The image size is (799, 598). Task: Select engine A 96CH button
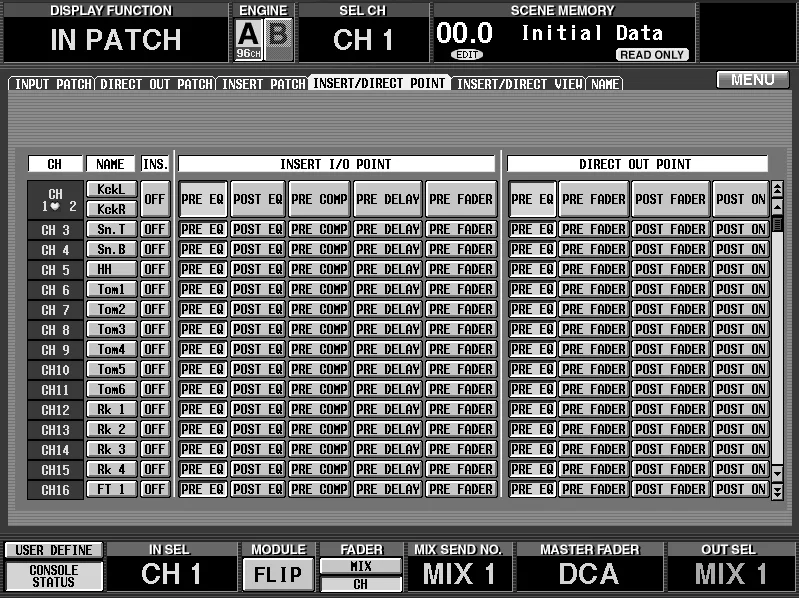point(249,39)
